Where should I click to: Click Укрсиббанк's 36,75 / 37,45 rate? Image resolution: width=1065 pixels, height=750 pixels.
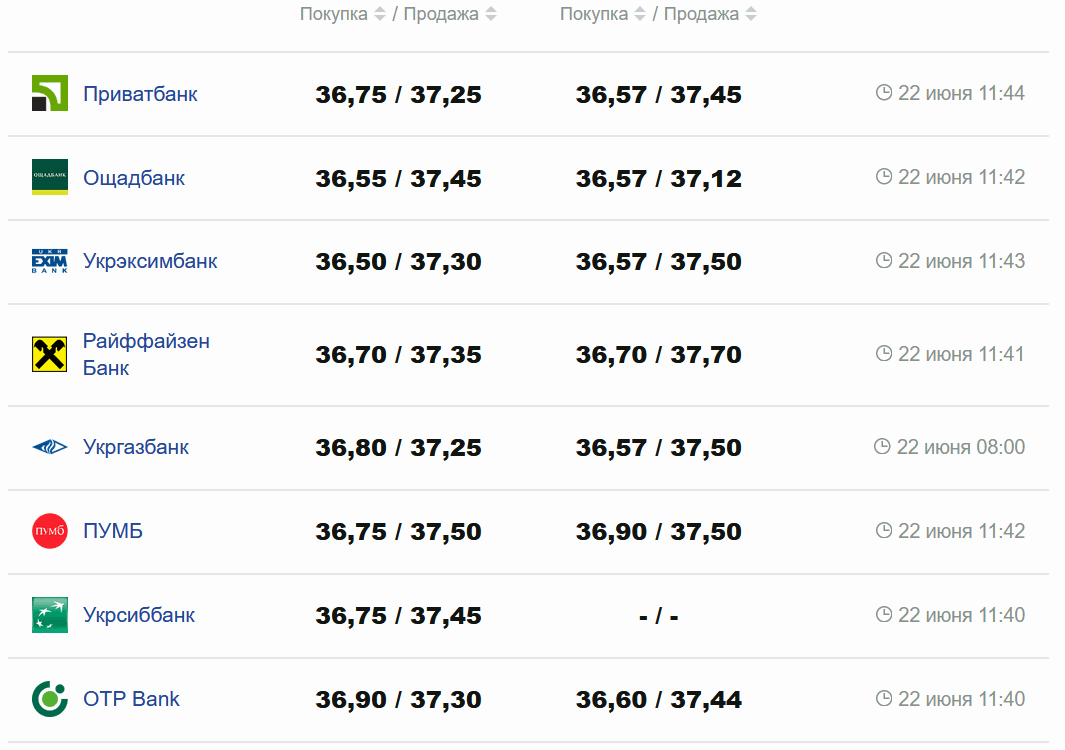click(398, 615)
